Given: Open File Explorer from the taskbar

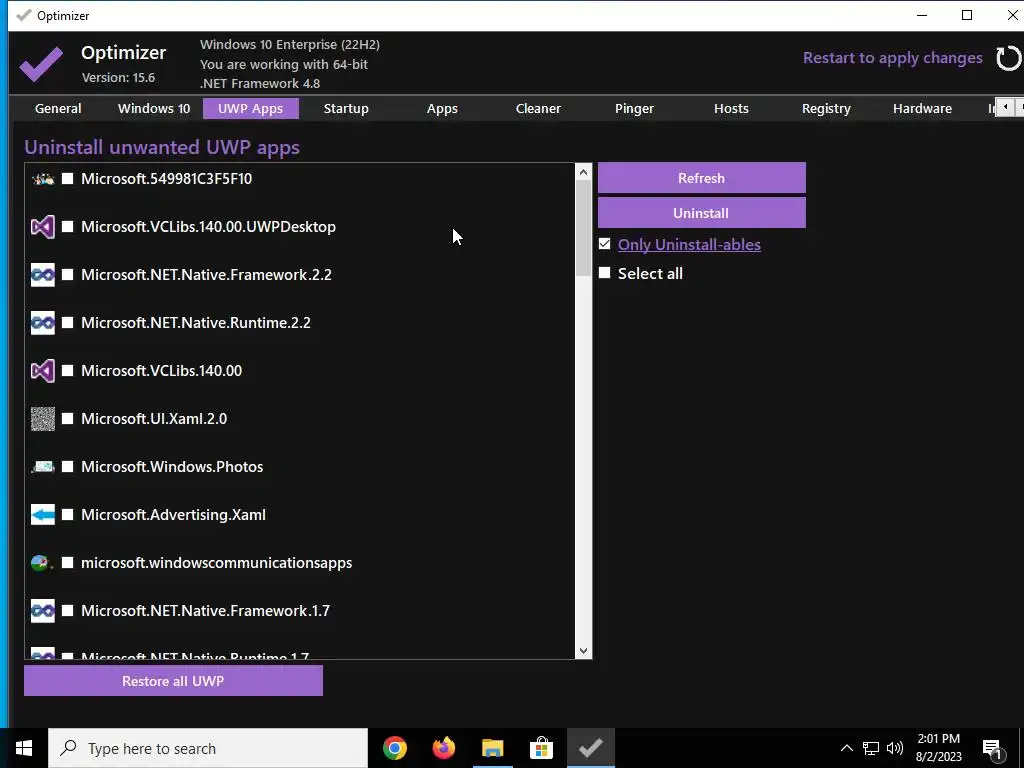Looking at the screenshot, I should click(493, 748).
